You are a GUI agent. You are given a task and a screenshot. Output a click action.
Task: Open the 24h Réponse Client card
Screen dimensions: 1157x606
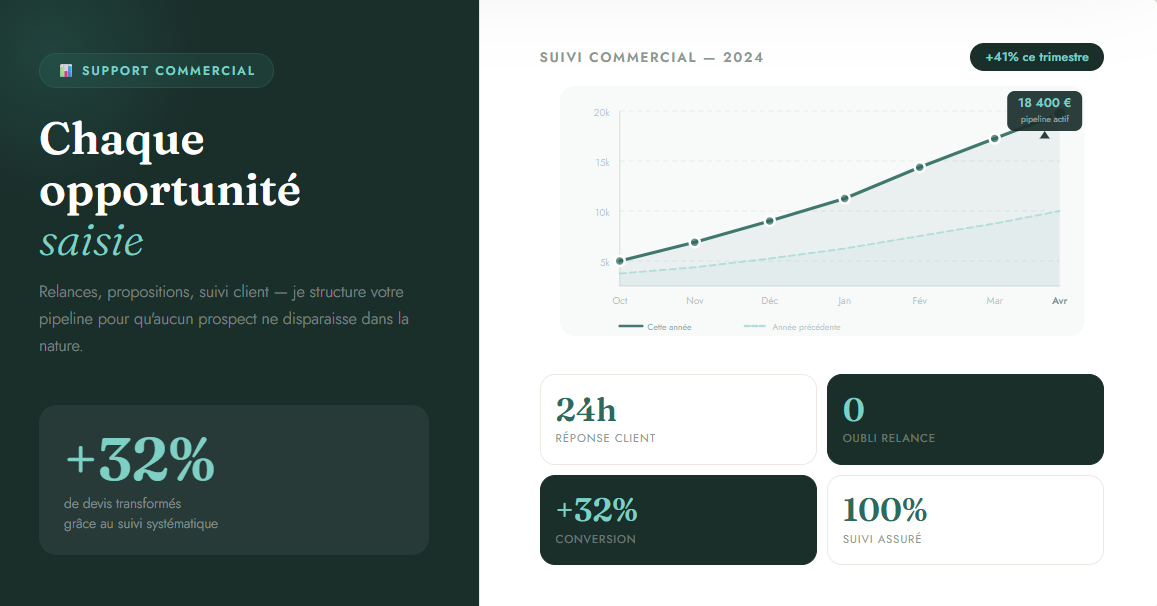click(x=678, y=419)
